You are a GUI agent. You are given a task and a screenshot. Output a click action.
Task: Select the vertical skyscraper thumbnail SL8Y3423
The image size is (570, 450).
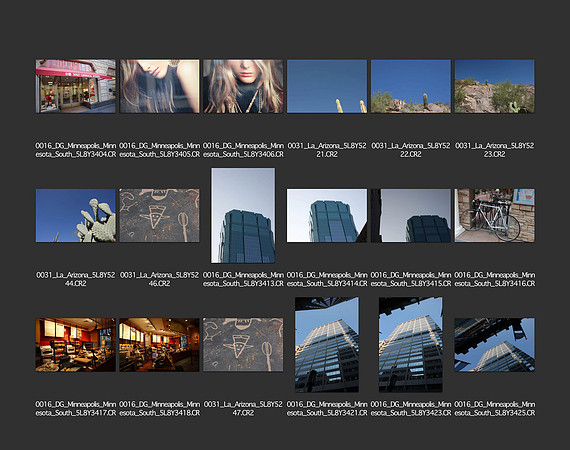coord(411,345)
